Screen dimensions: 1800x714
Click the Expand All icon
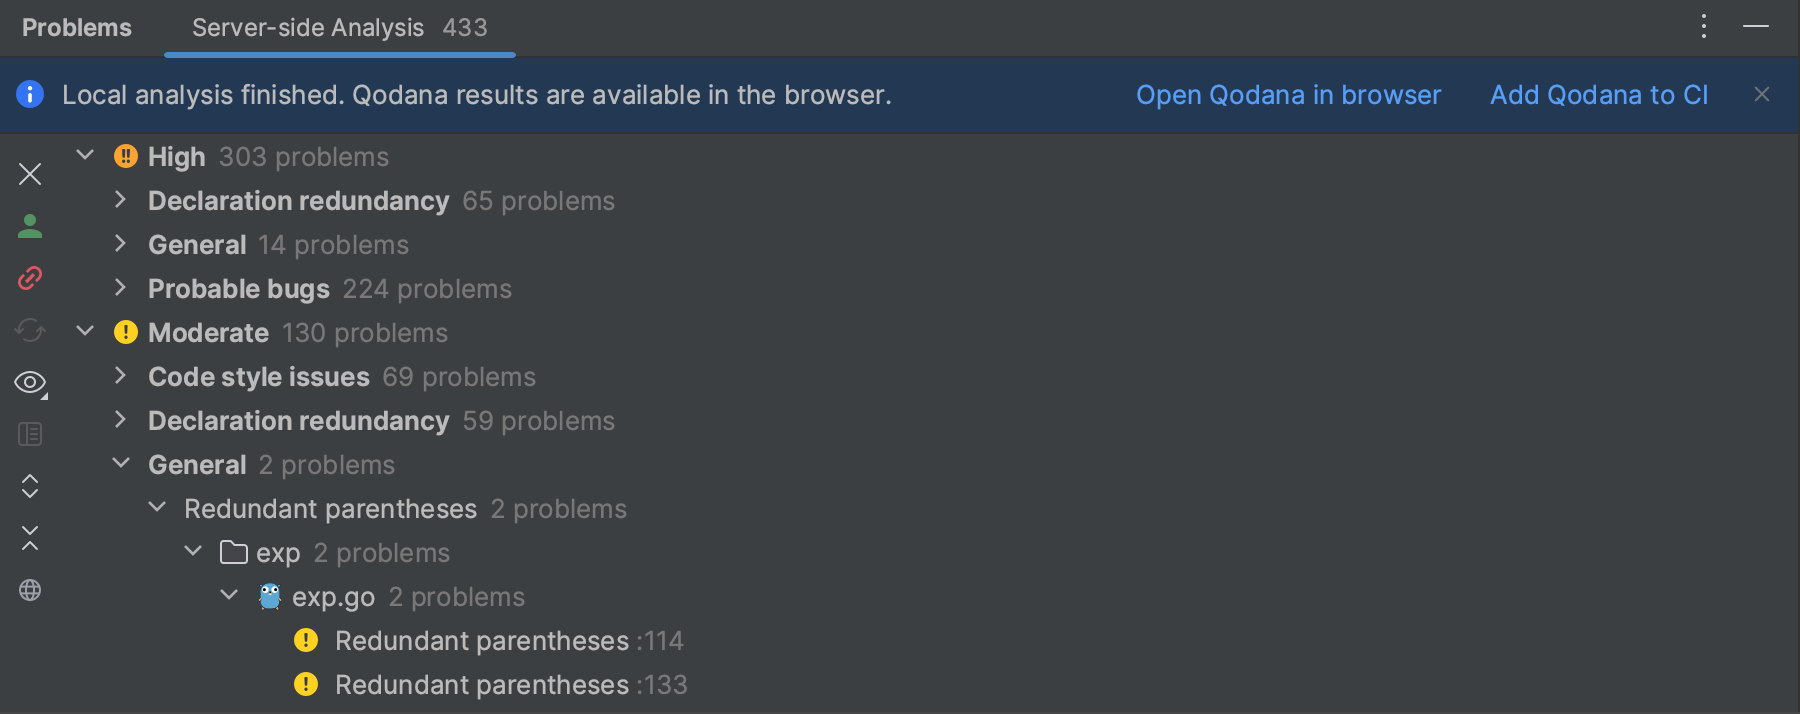[30, 486]
